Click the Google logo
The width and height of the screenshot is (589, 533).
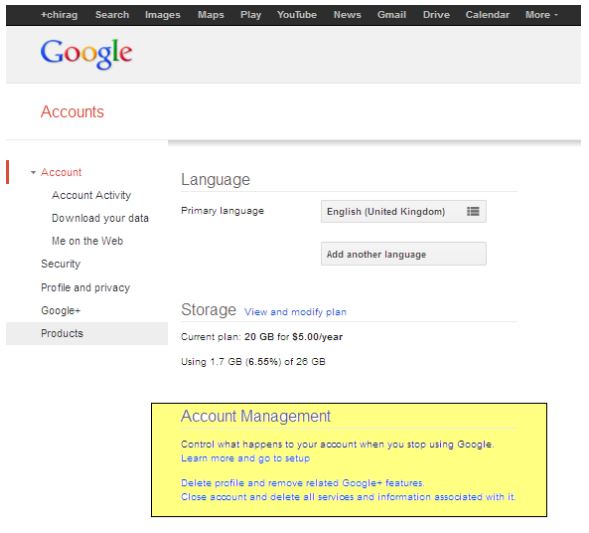86,54
